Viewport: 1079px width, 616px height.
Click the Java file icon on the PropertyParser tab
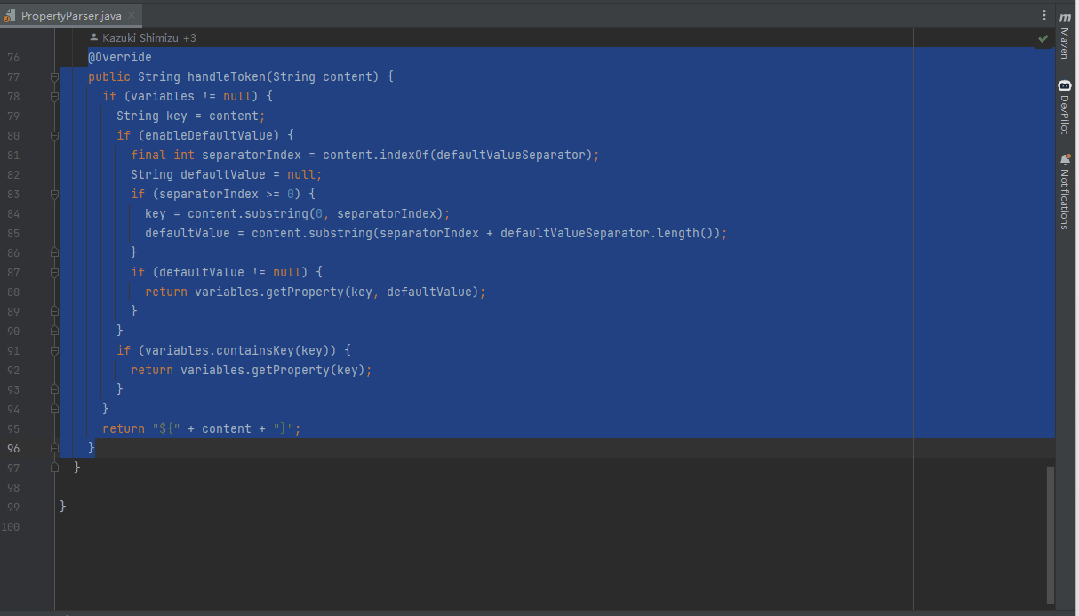[x=10, y=16]
